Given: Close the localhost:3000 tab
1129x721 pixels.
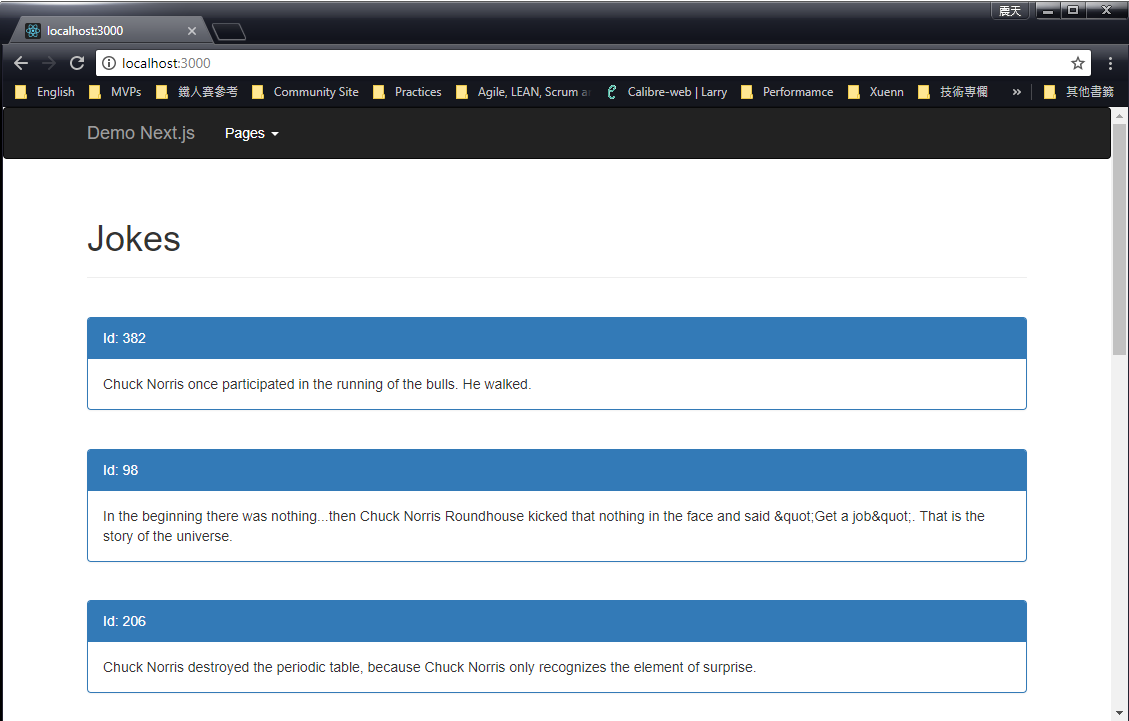Looking at the screenshot, I should [x=192, y=31].
